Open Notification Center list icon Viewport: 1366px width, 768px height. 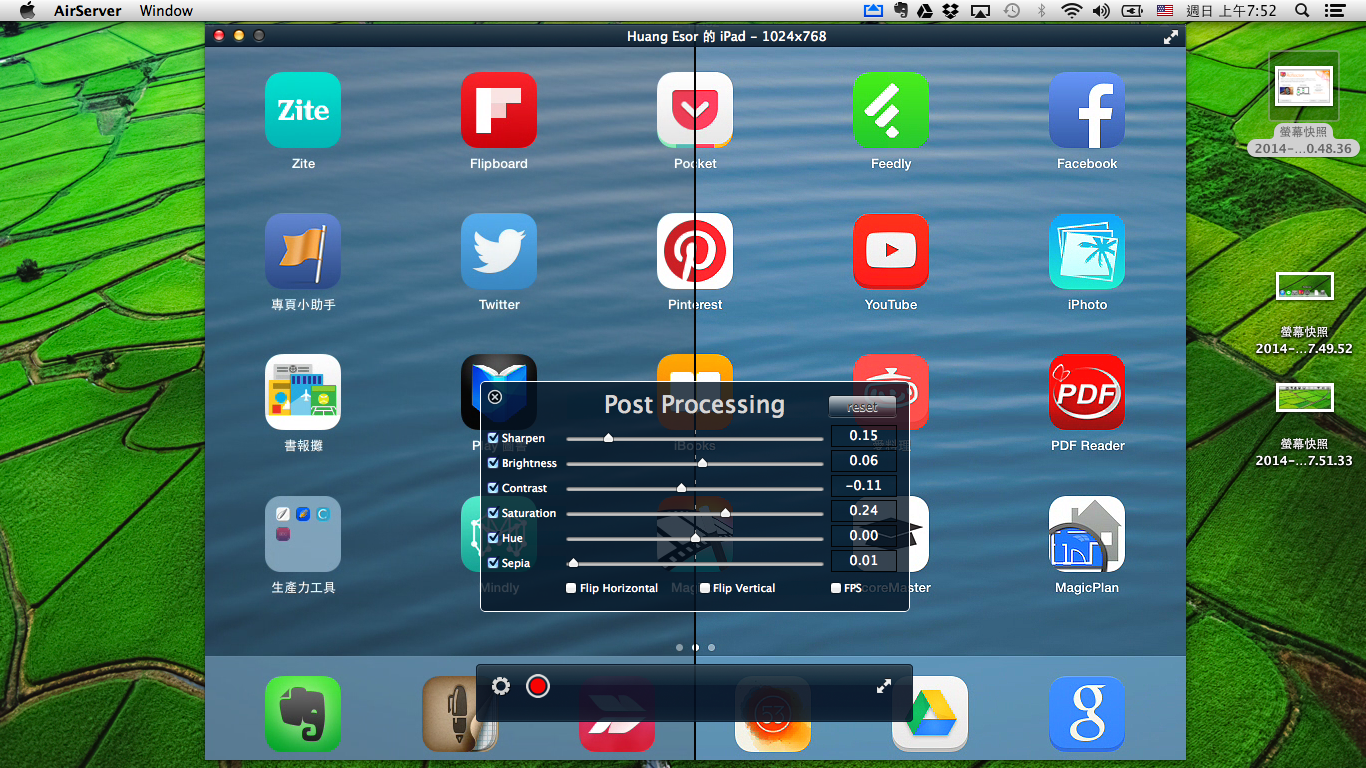tap(1334, 11)
